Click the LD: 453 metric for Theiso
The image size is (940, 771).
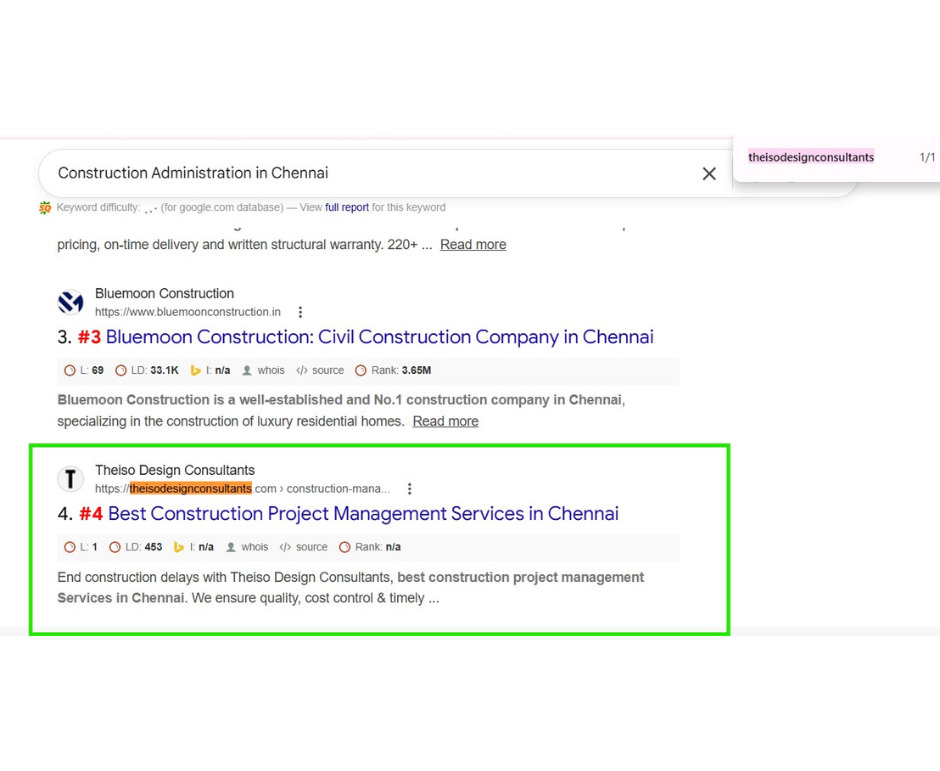click(136, 547)
